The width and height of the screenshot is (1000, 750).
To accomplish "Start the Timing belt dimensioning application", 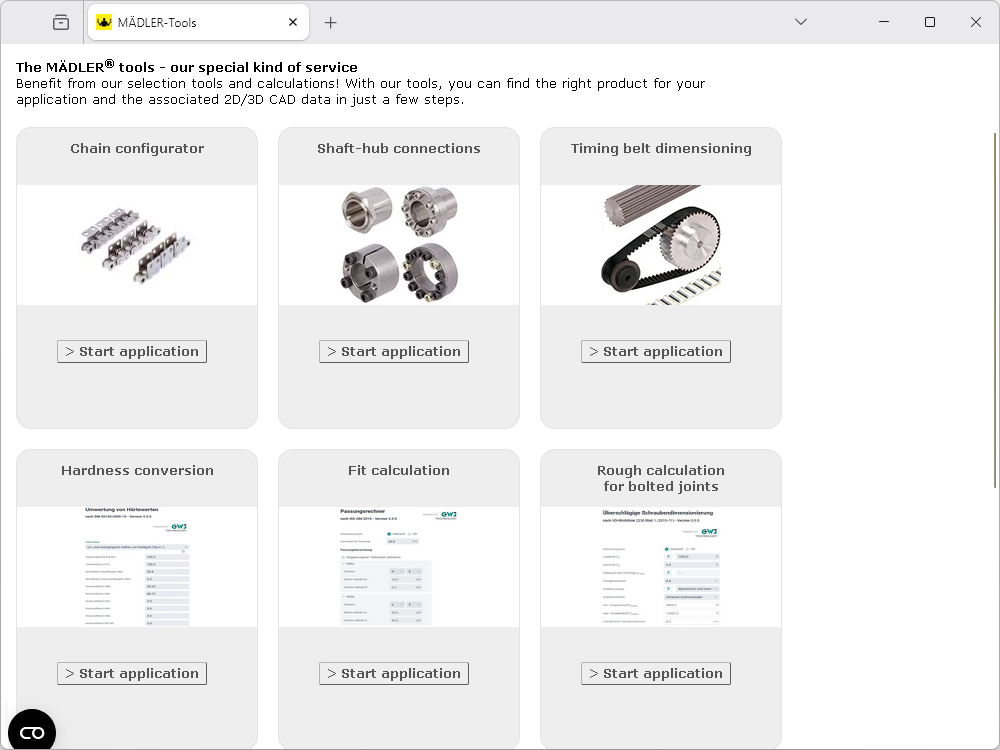I will 656,351.
